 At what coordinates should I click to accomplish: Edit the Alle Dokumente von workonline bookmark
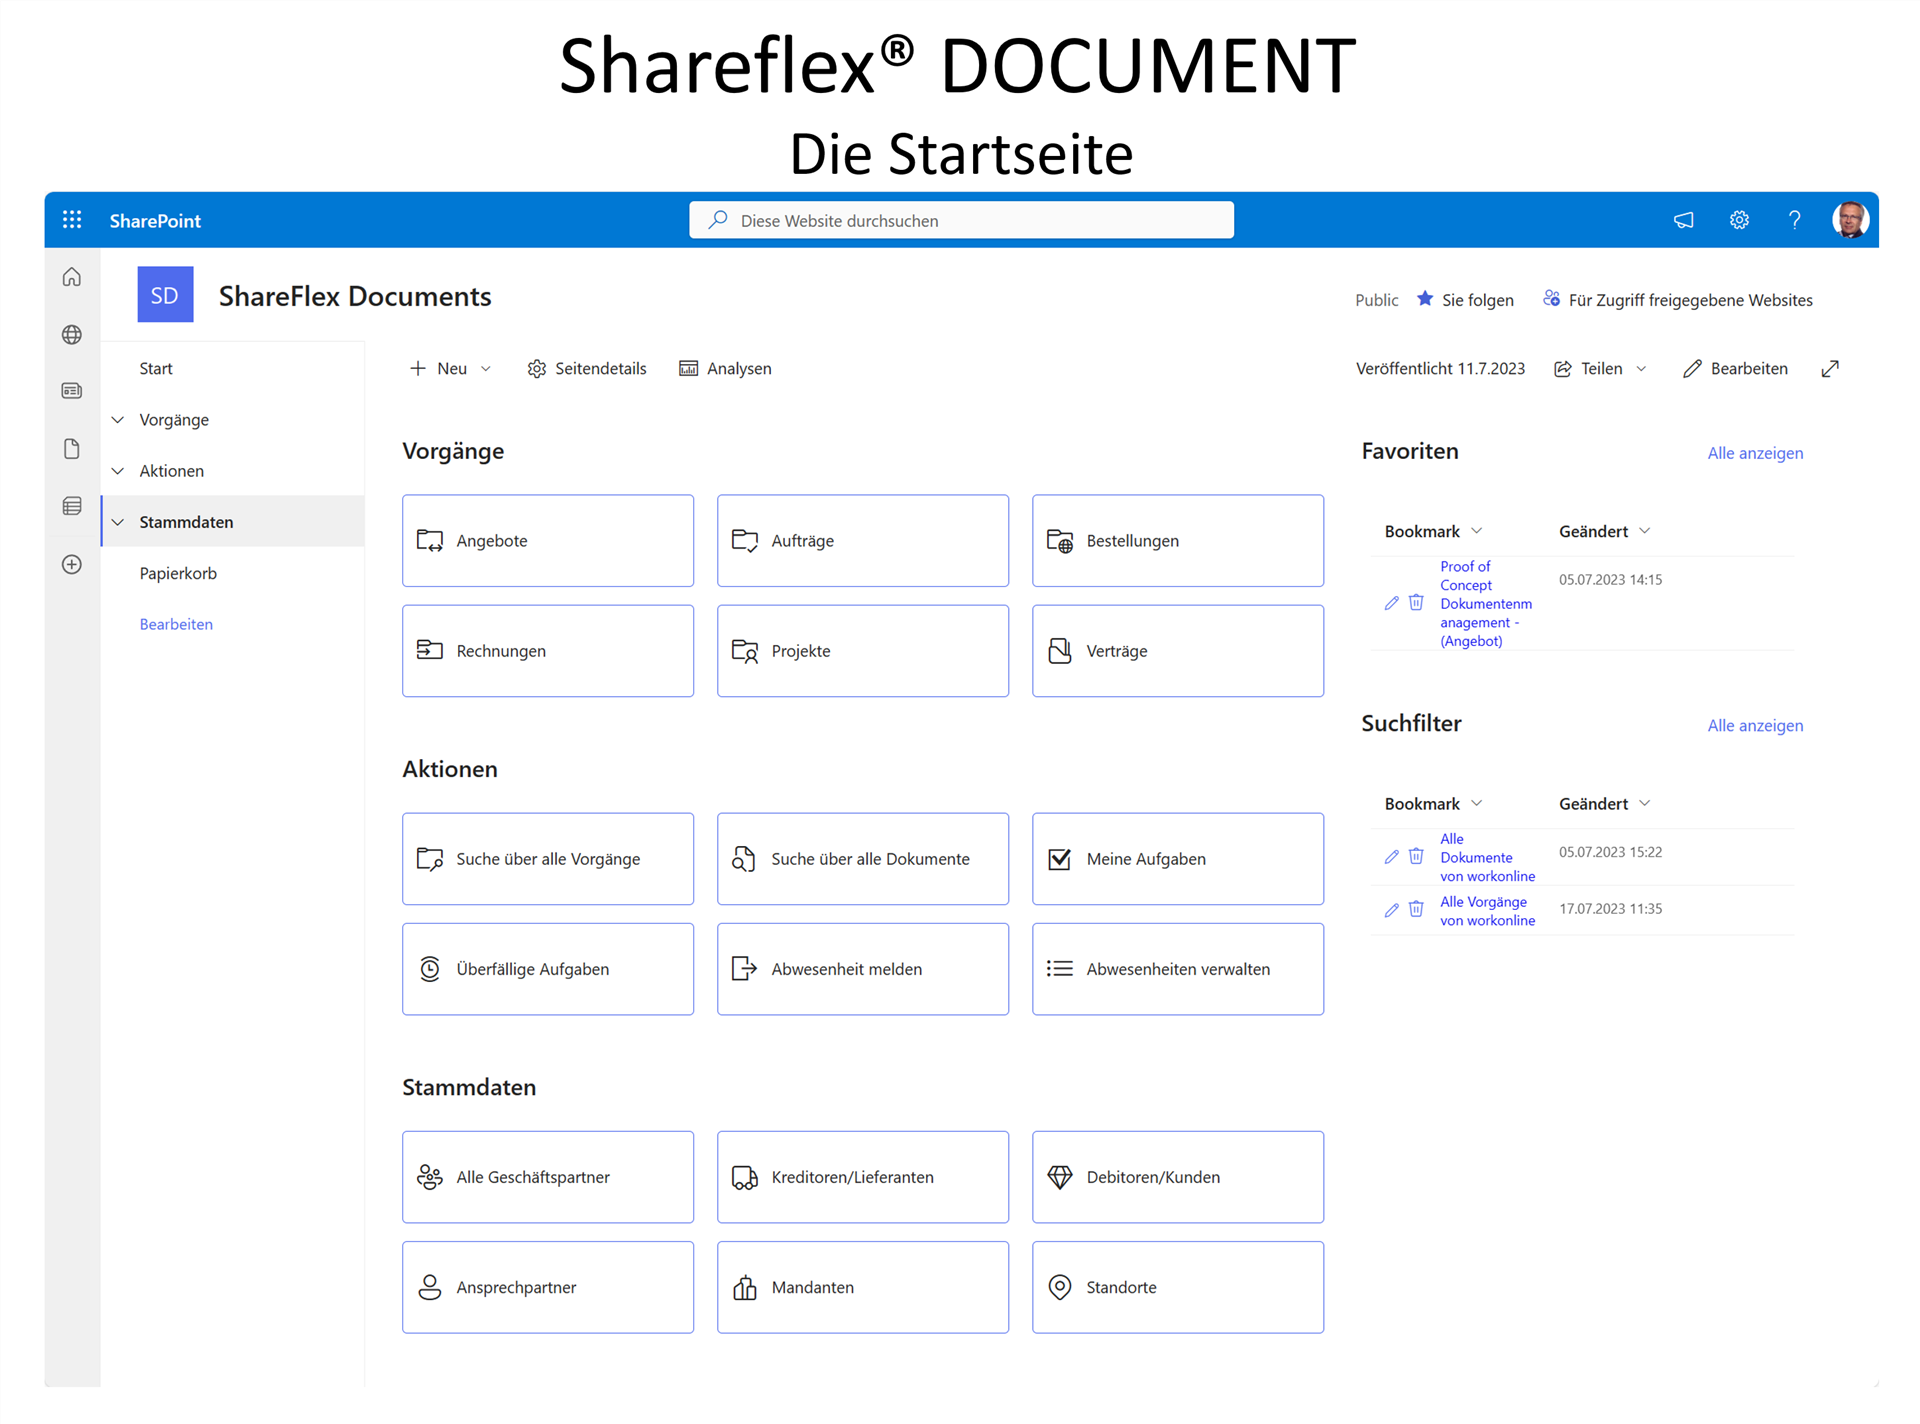click(1391, 857)
